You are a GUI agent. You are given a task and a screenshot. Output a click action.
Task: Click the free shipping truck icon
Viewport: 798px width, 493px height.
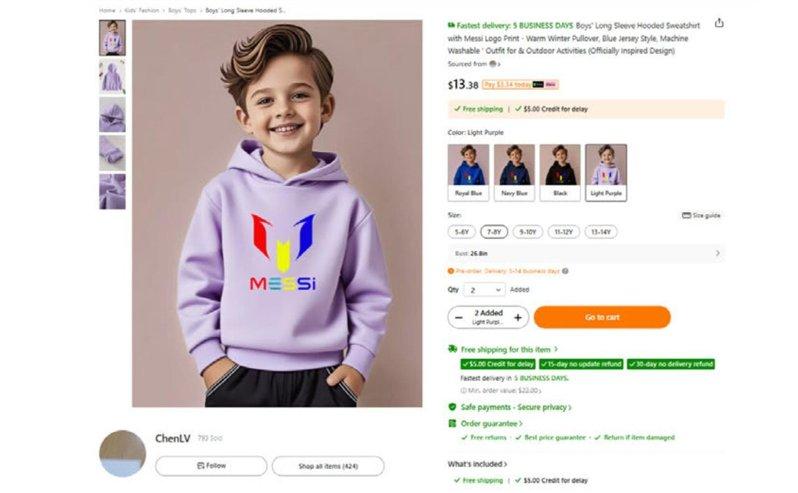coord(452,349)
